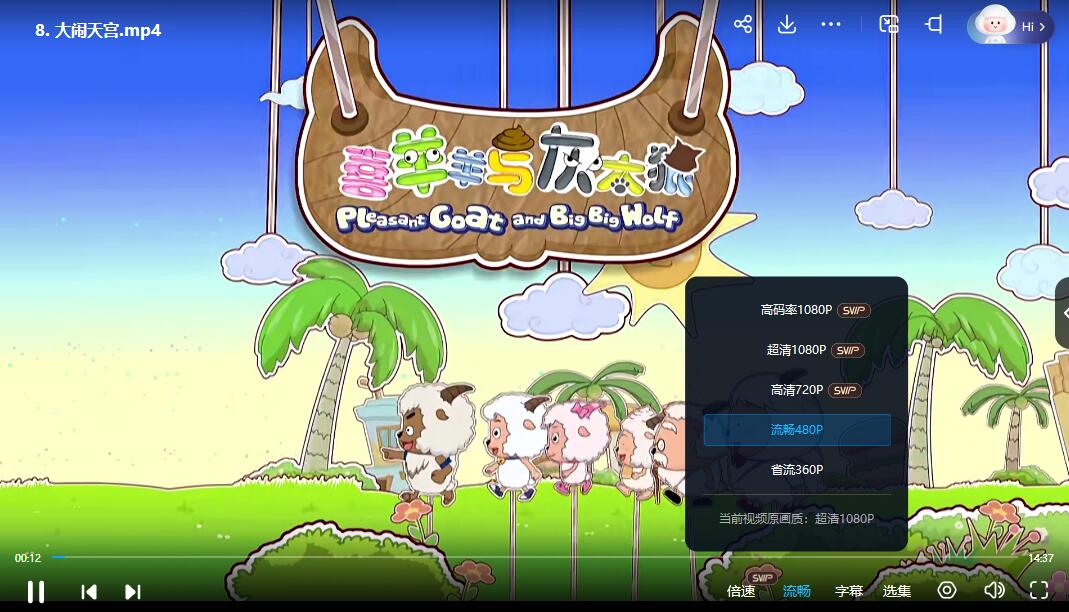Enter fullscreen mode
Image resolution: width=1069 pixels, height=612 pixels.
click(1039, 590)
